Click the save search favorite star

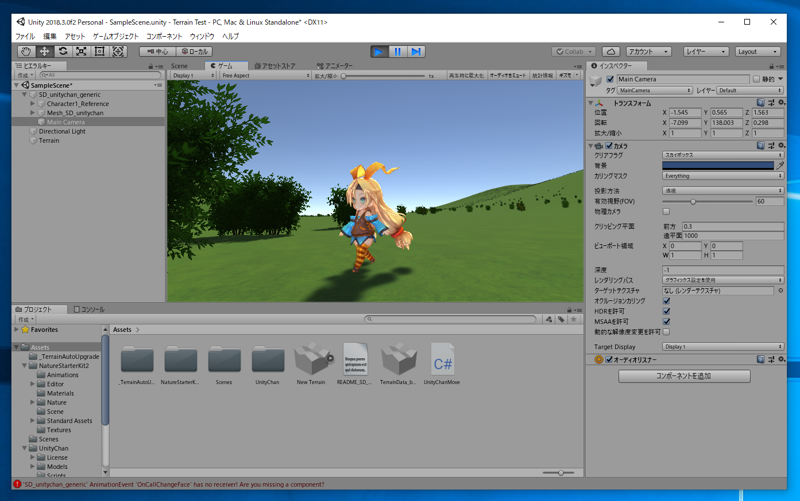[573, 319]
